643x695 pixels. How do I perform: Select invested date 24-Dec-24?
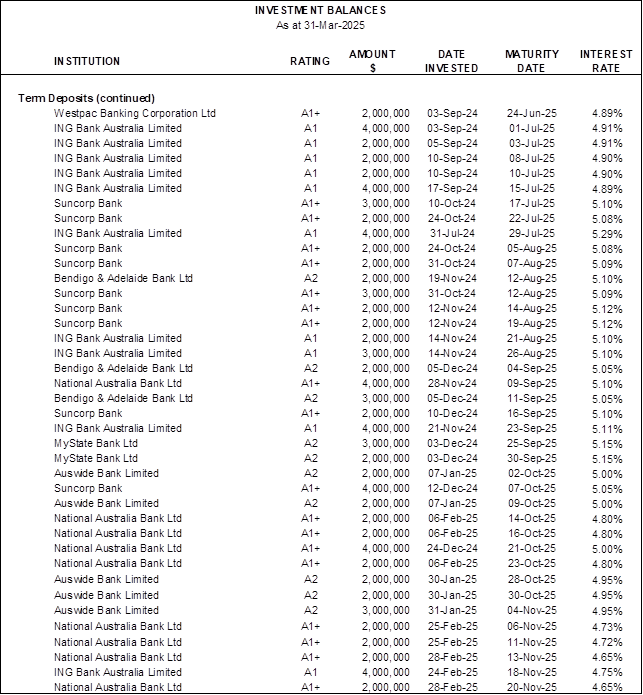(452, 549)
